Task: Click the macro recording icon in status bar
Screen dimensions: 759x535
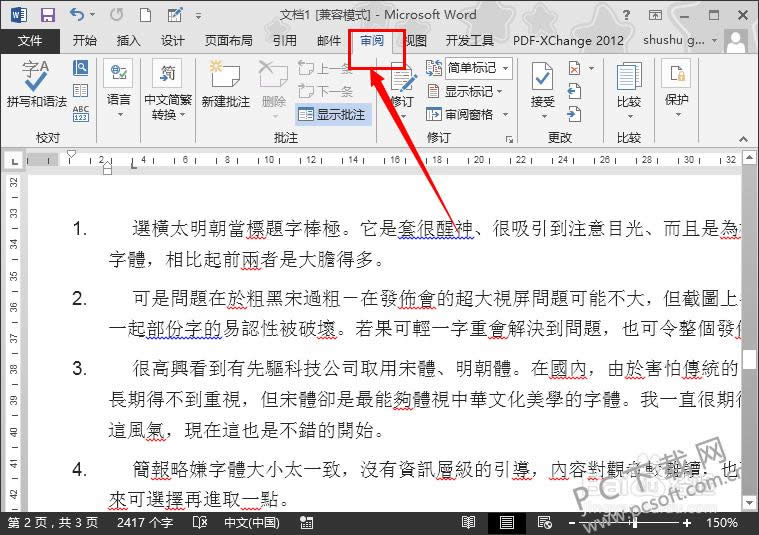Action: click(x=306, y=523)
